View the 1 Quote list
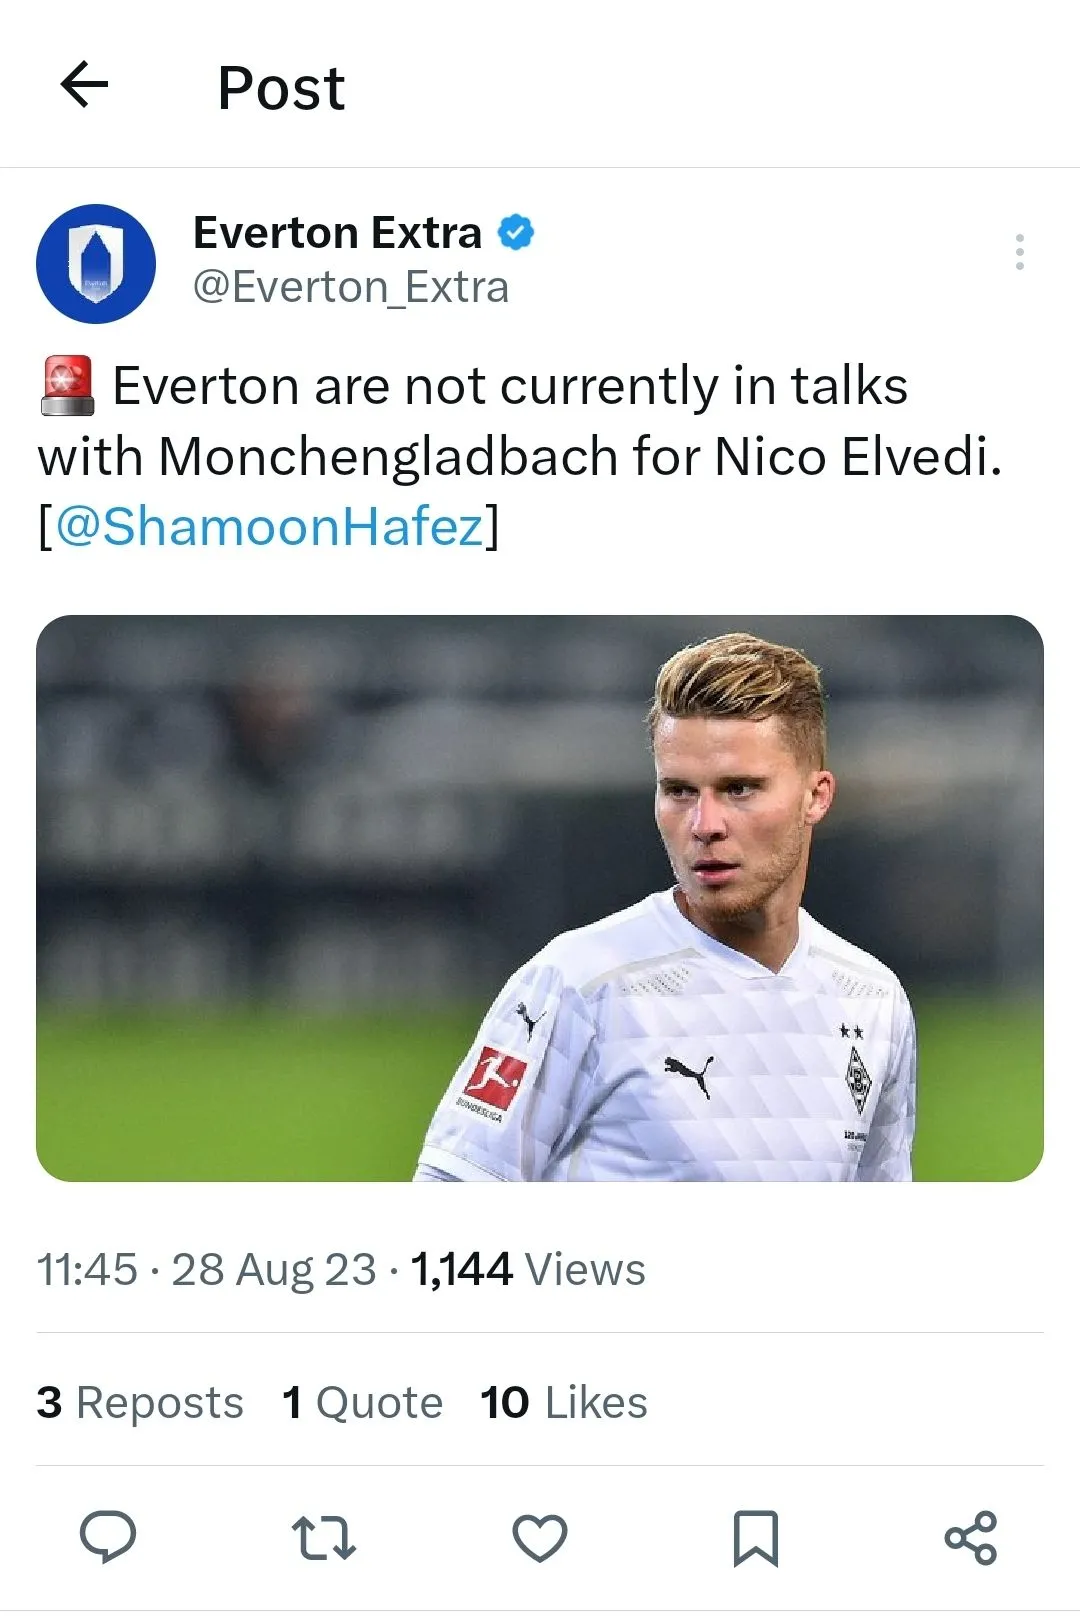 click(x=362, y=1402)
